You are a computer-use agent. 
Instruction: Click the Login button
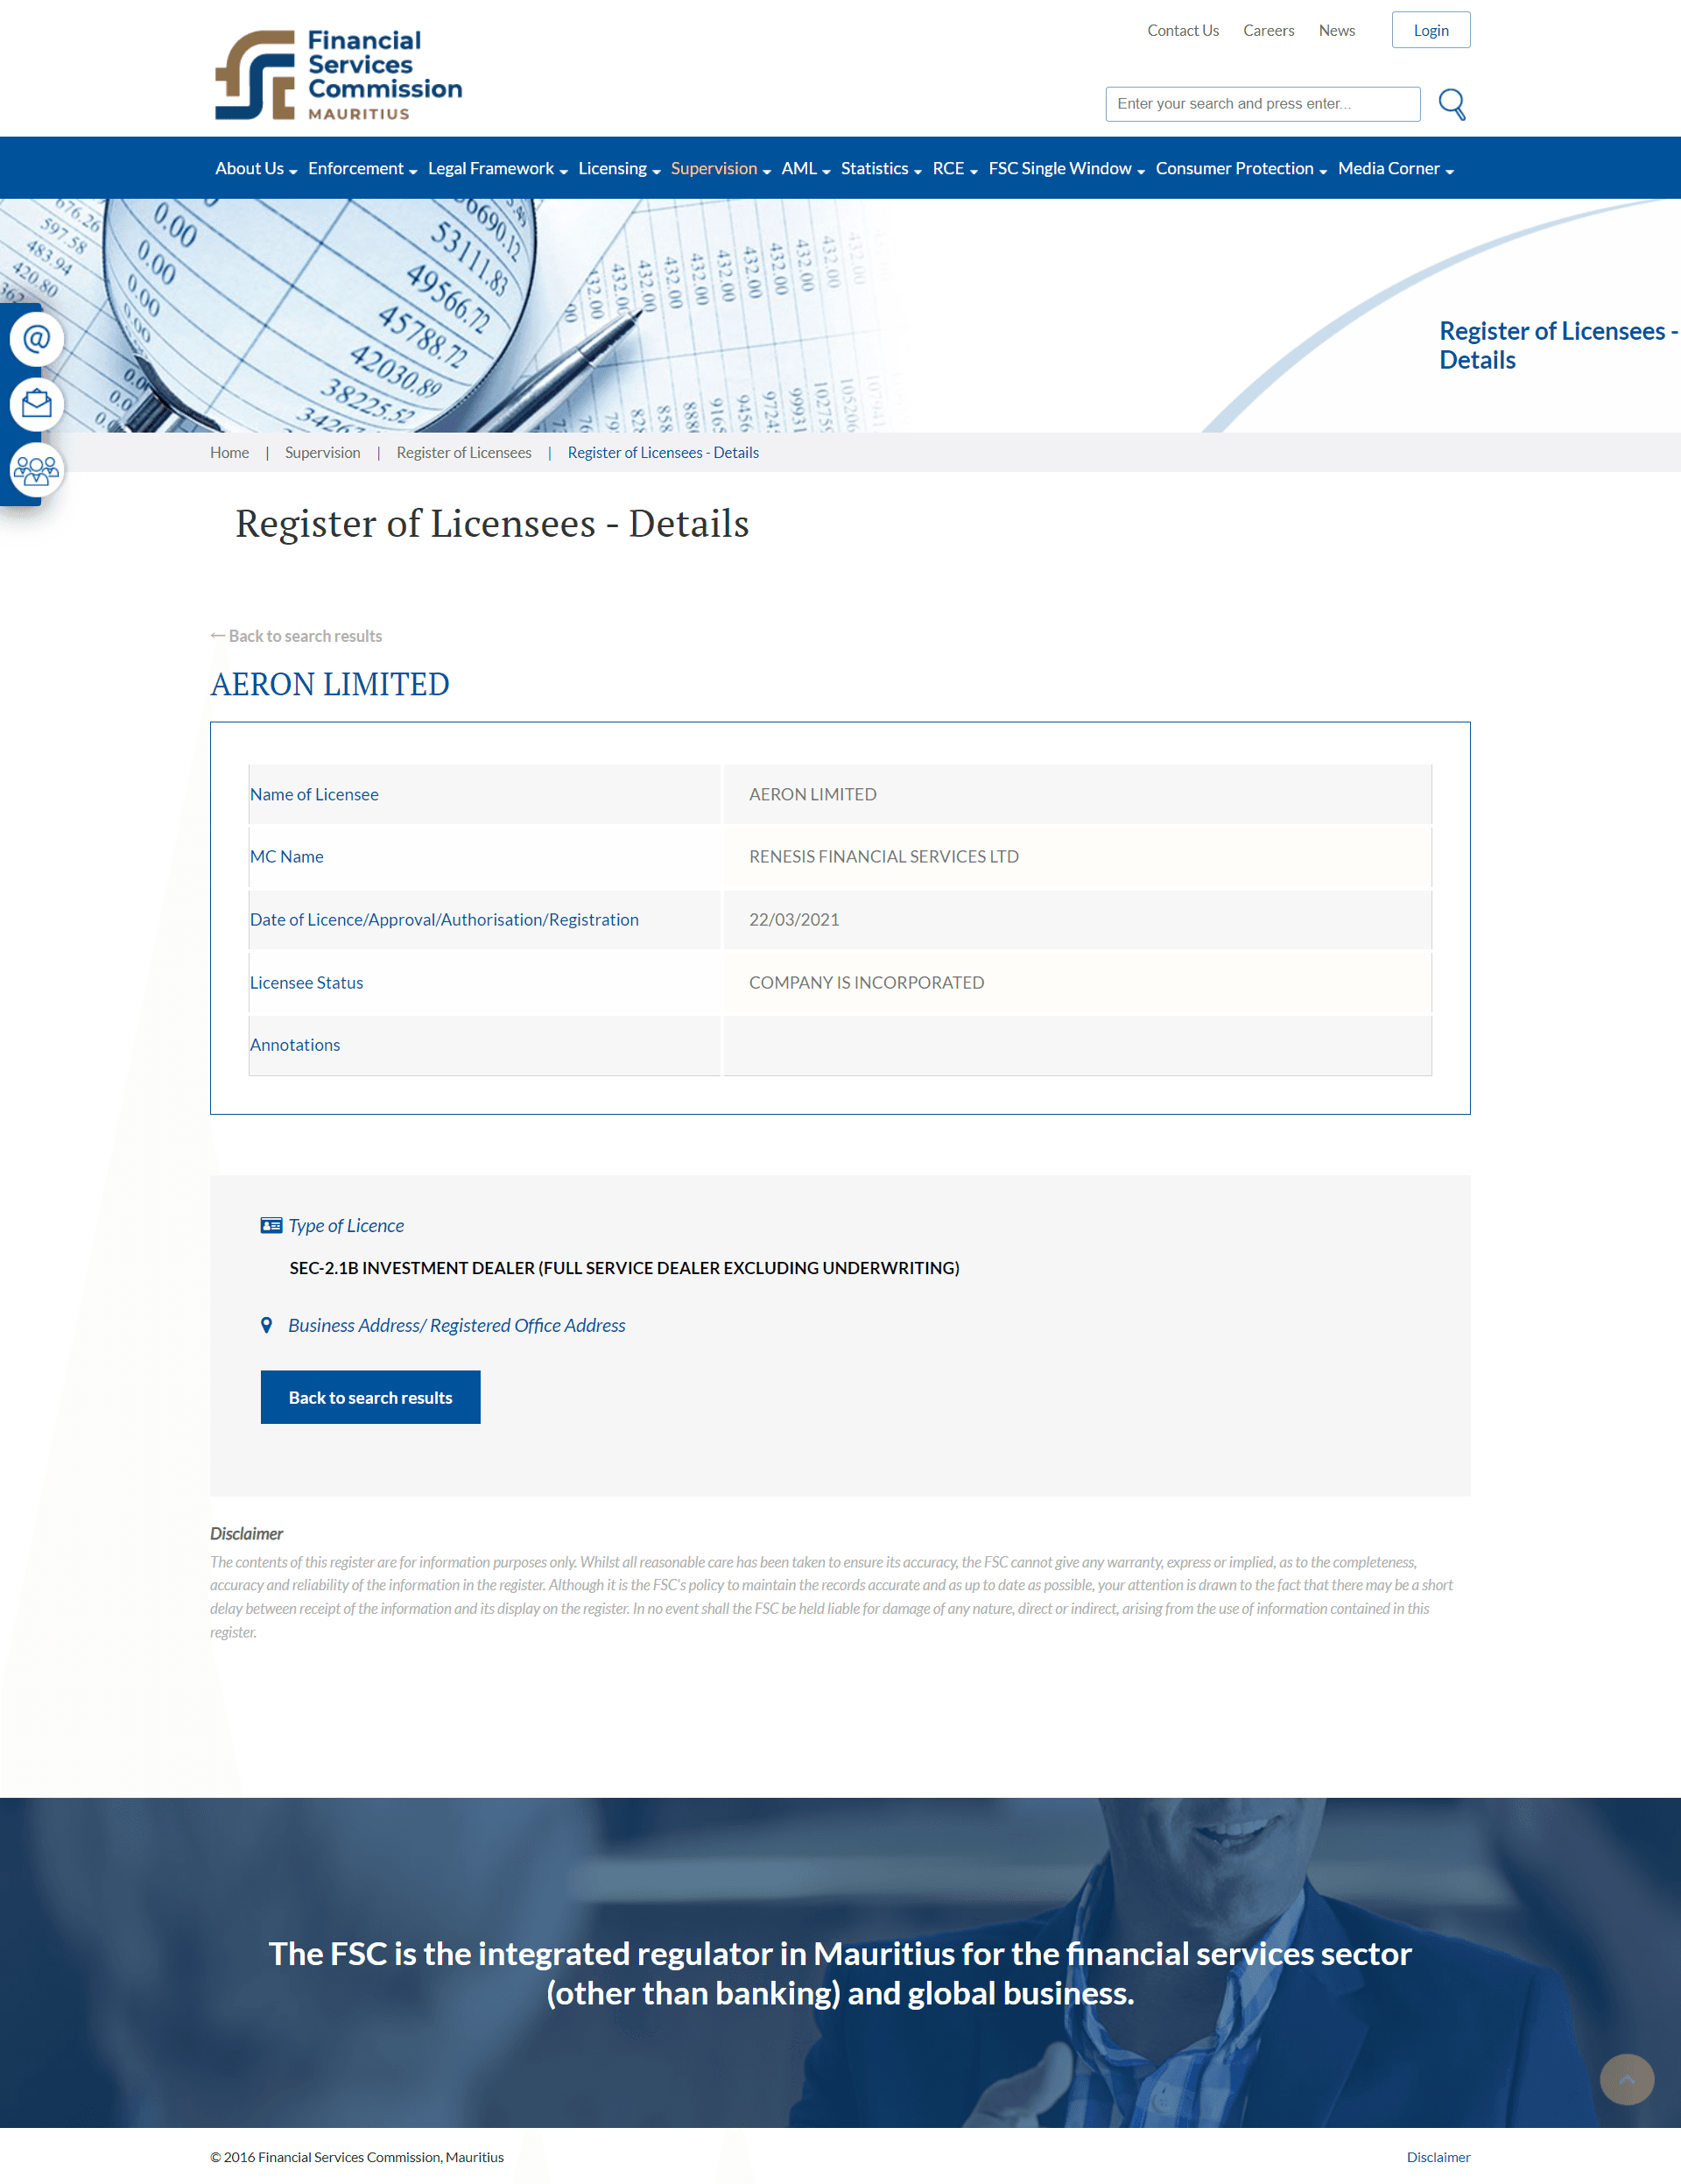[1430, 30]
